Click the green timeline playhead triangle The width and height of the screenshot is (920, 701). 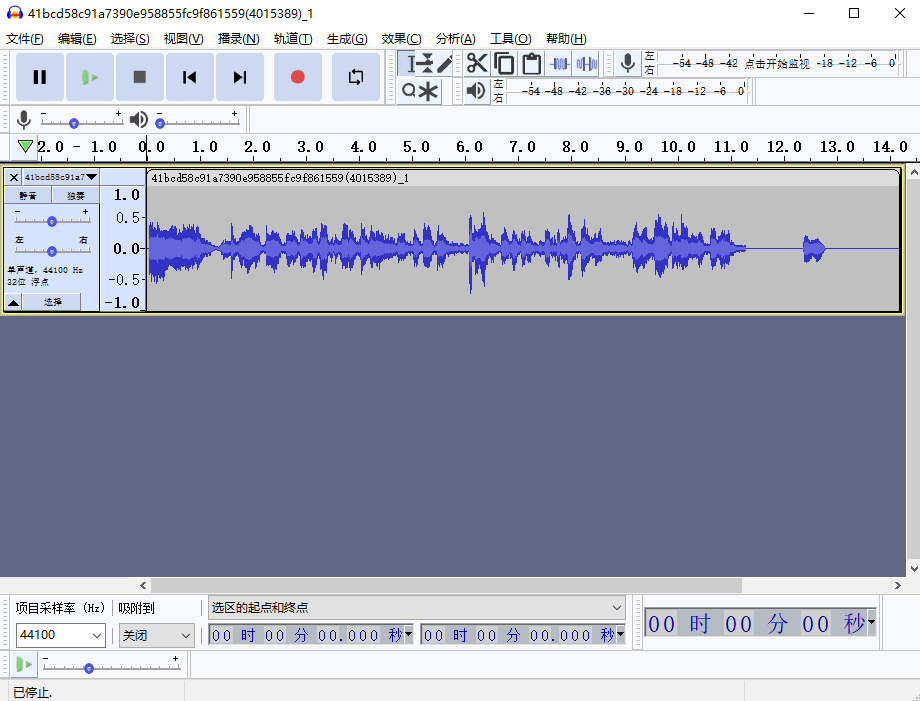[25, 145]
